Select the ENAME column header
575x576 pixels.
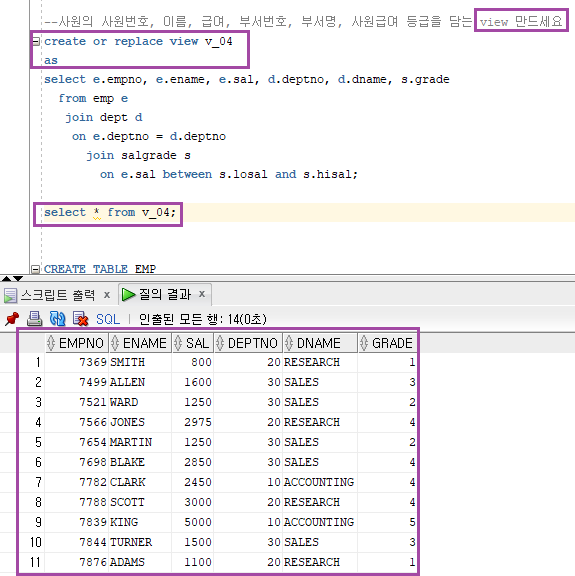[140, 343]
